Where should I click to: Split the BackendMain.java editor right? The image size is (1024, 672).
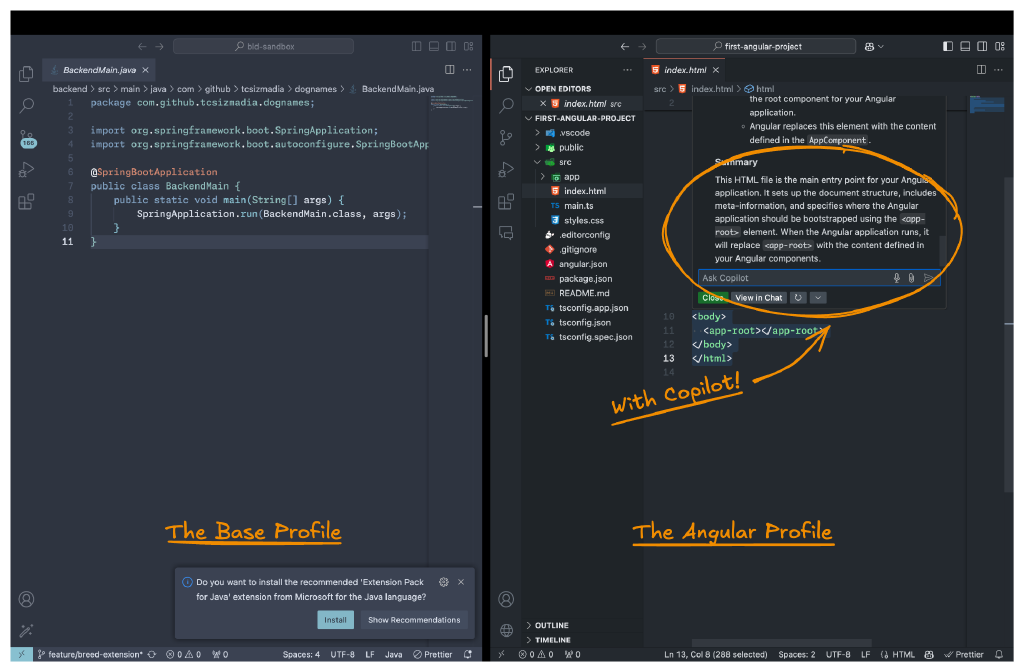pyautogui.click(x=450, y=70)
